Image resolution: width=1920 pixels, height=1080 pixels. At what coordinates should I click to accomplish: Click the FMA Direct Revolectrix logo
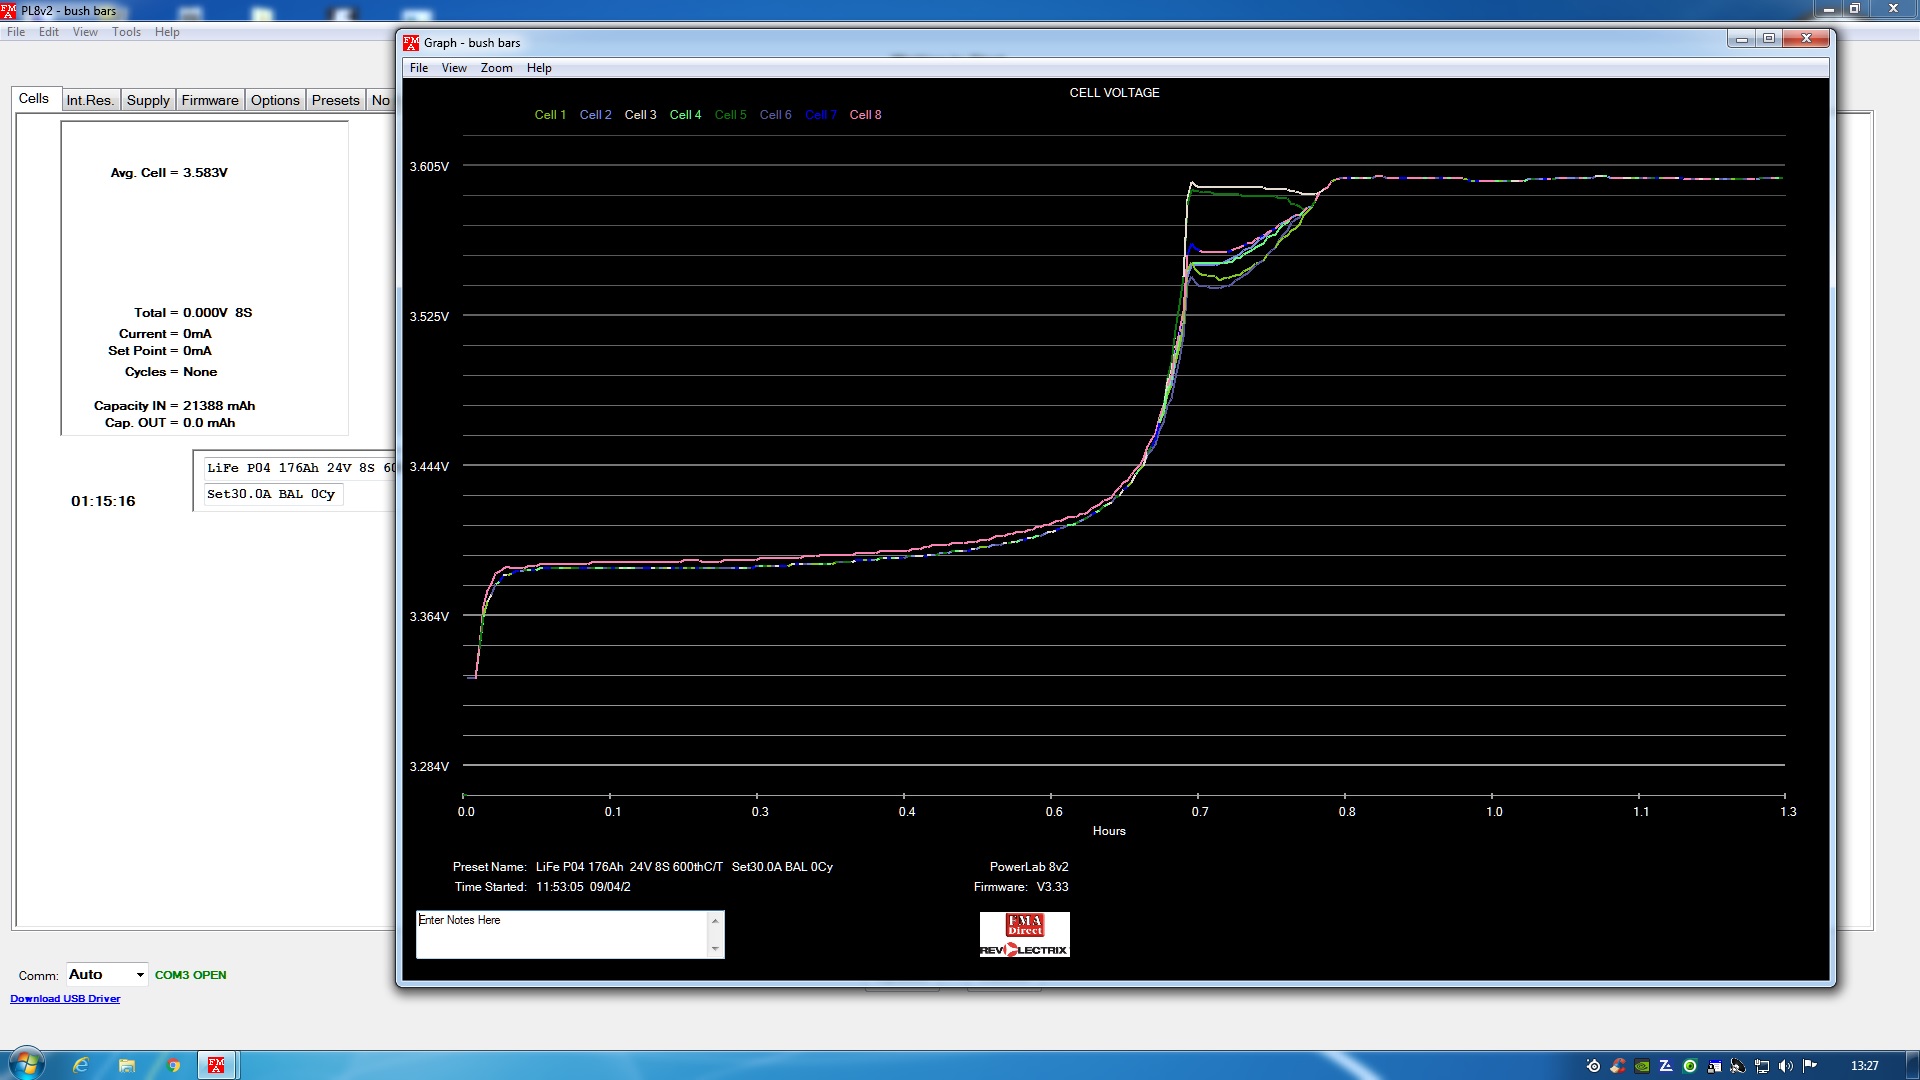click(1024, 934)
